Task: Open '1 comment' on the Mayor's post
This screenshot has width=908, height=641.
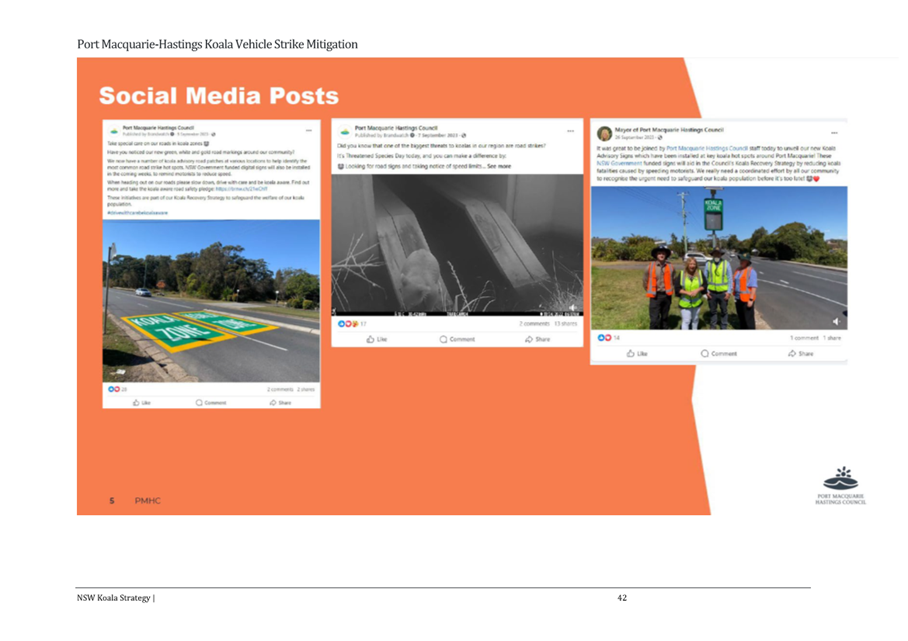Action: 804,338
